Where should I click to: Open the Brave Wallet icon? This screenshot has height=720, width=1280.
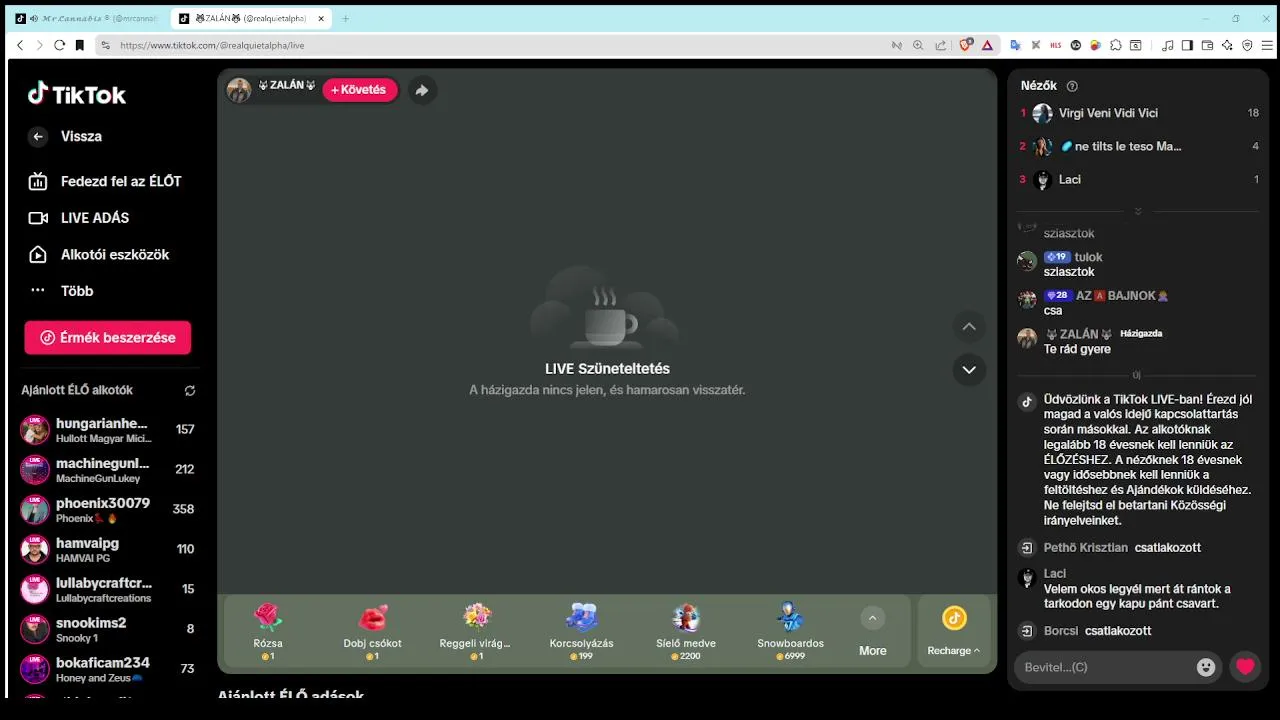point(1207,45)
